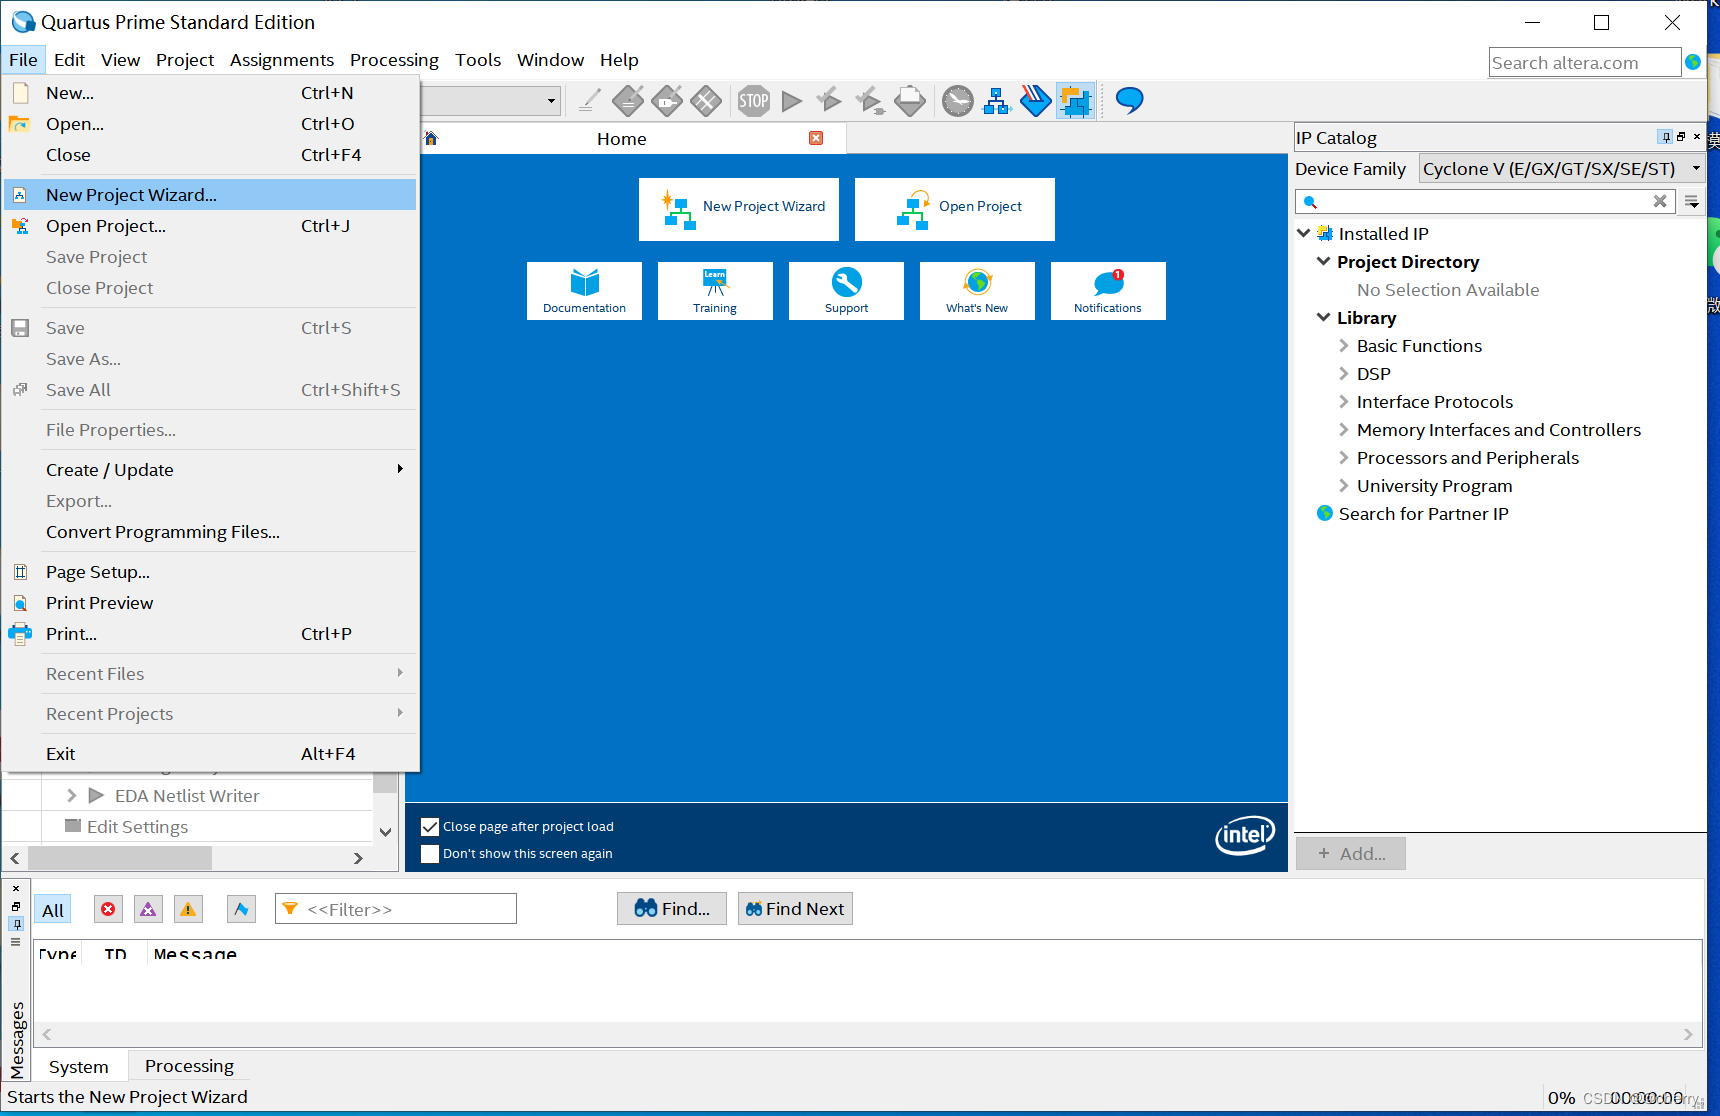The width and height of the screenshot is (1720, 1116).
Task: Click the New Project Wizard home button
Action: [739, 209]
